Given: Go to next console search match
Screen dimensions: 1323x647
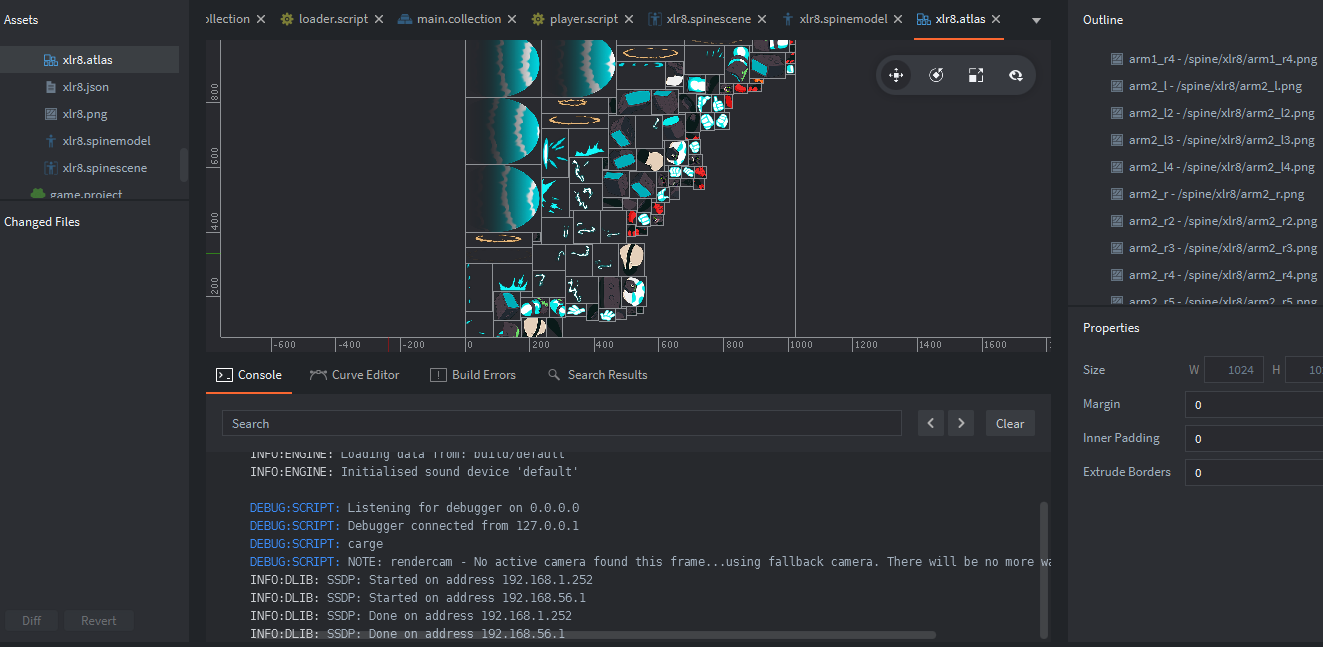Looking at the screenshot, I should 961,423.
